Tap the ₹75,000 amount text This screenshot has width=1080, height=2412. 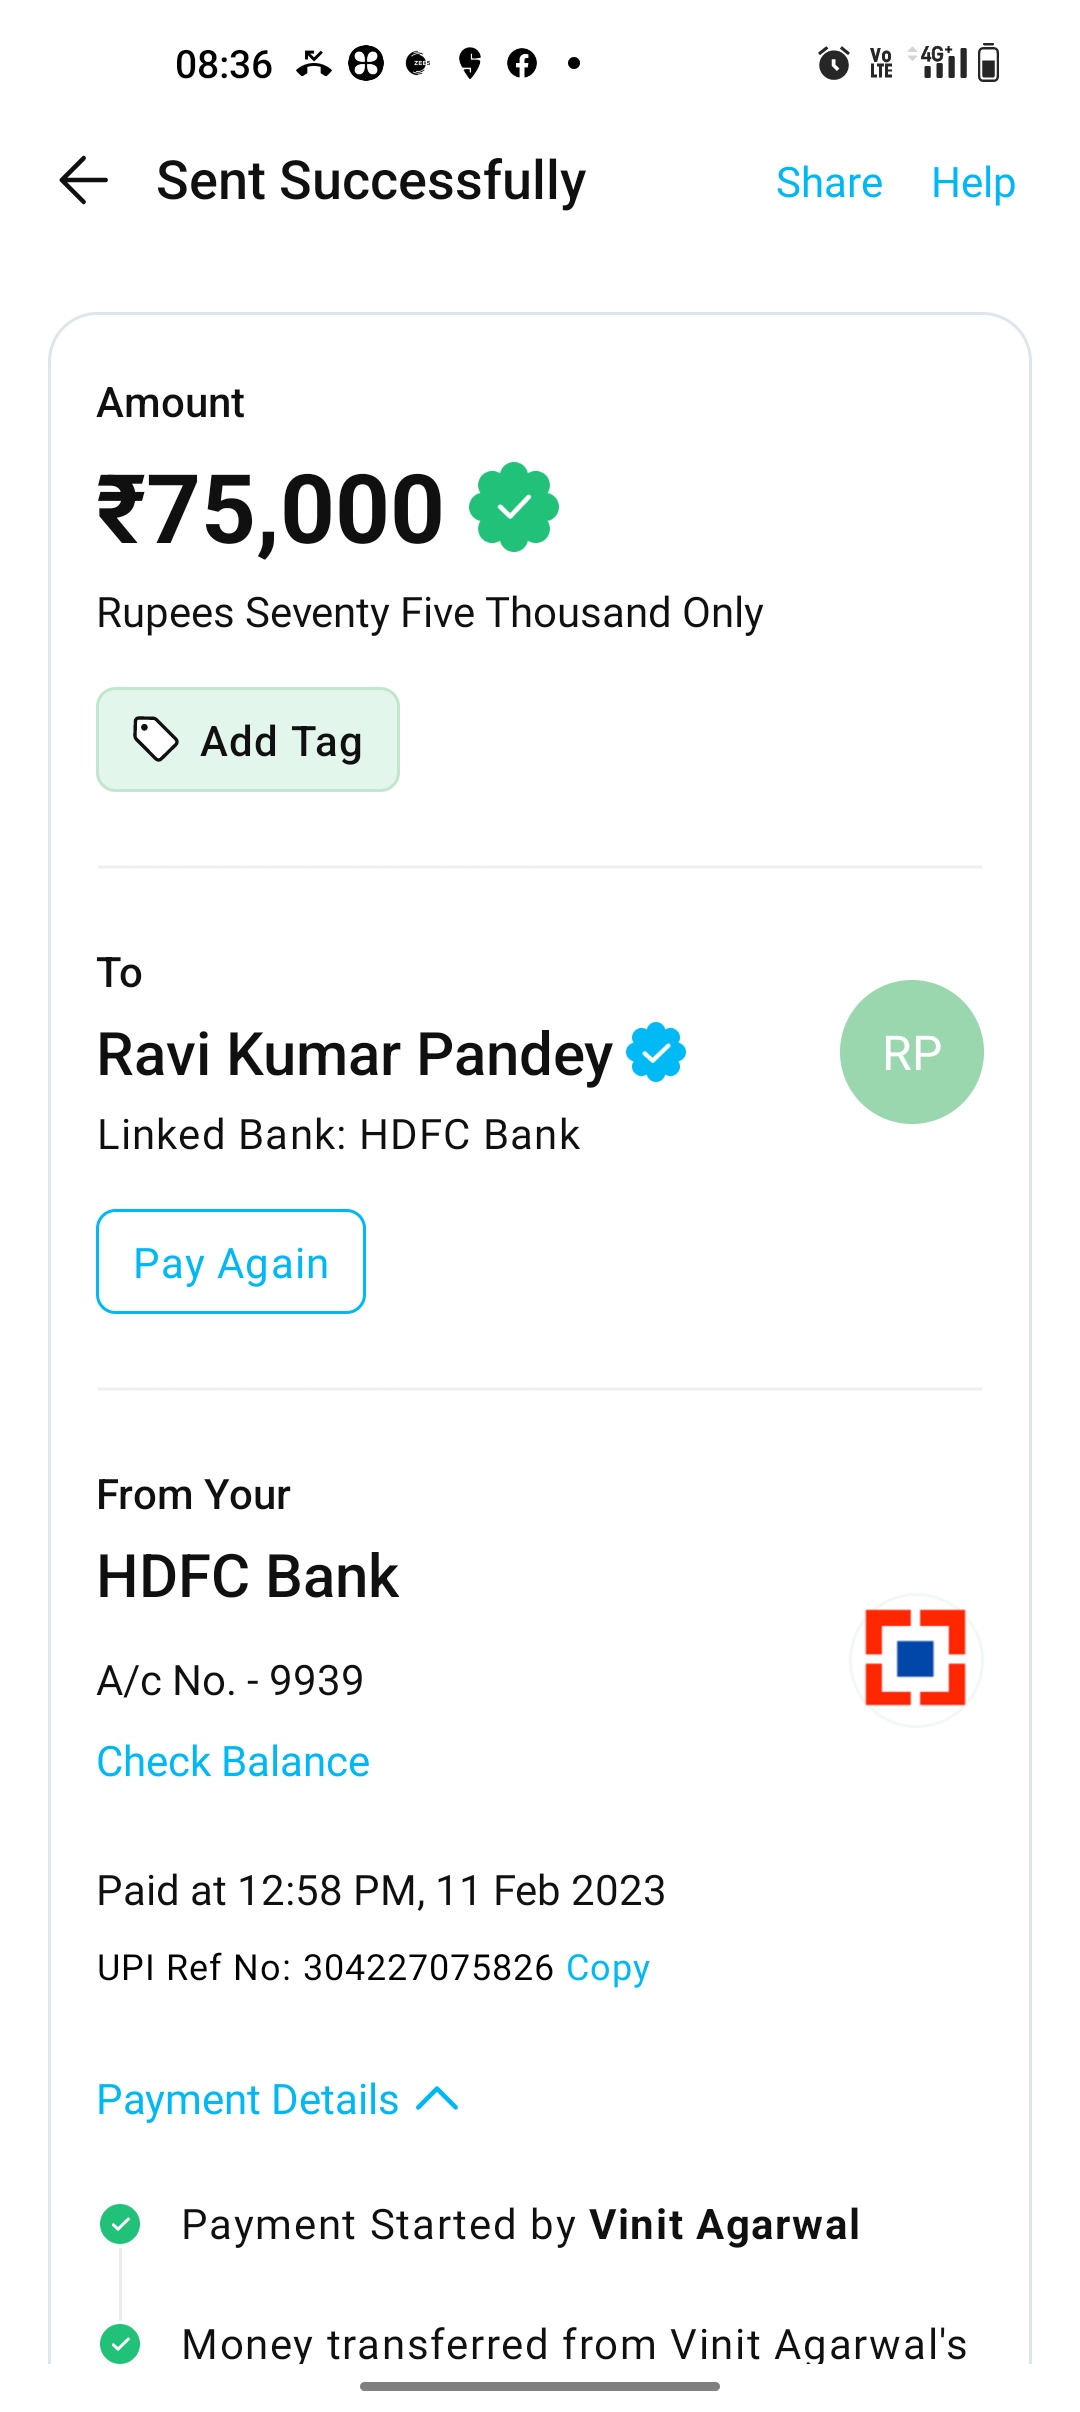[270, 509]
